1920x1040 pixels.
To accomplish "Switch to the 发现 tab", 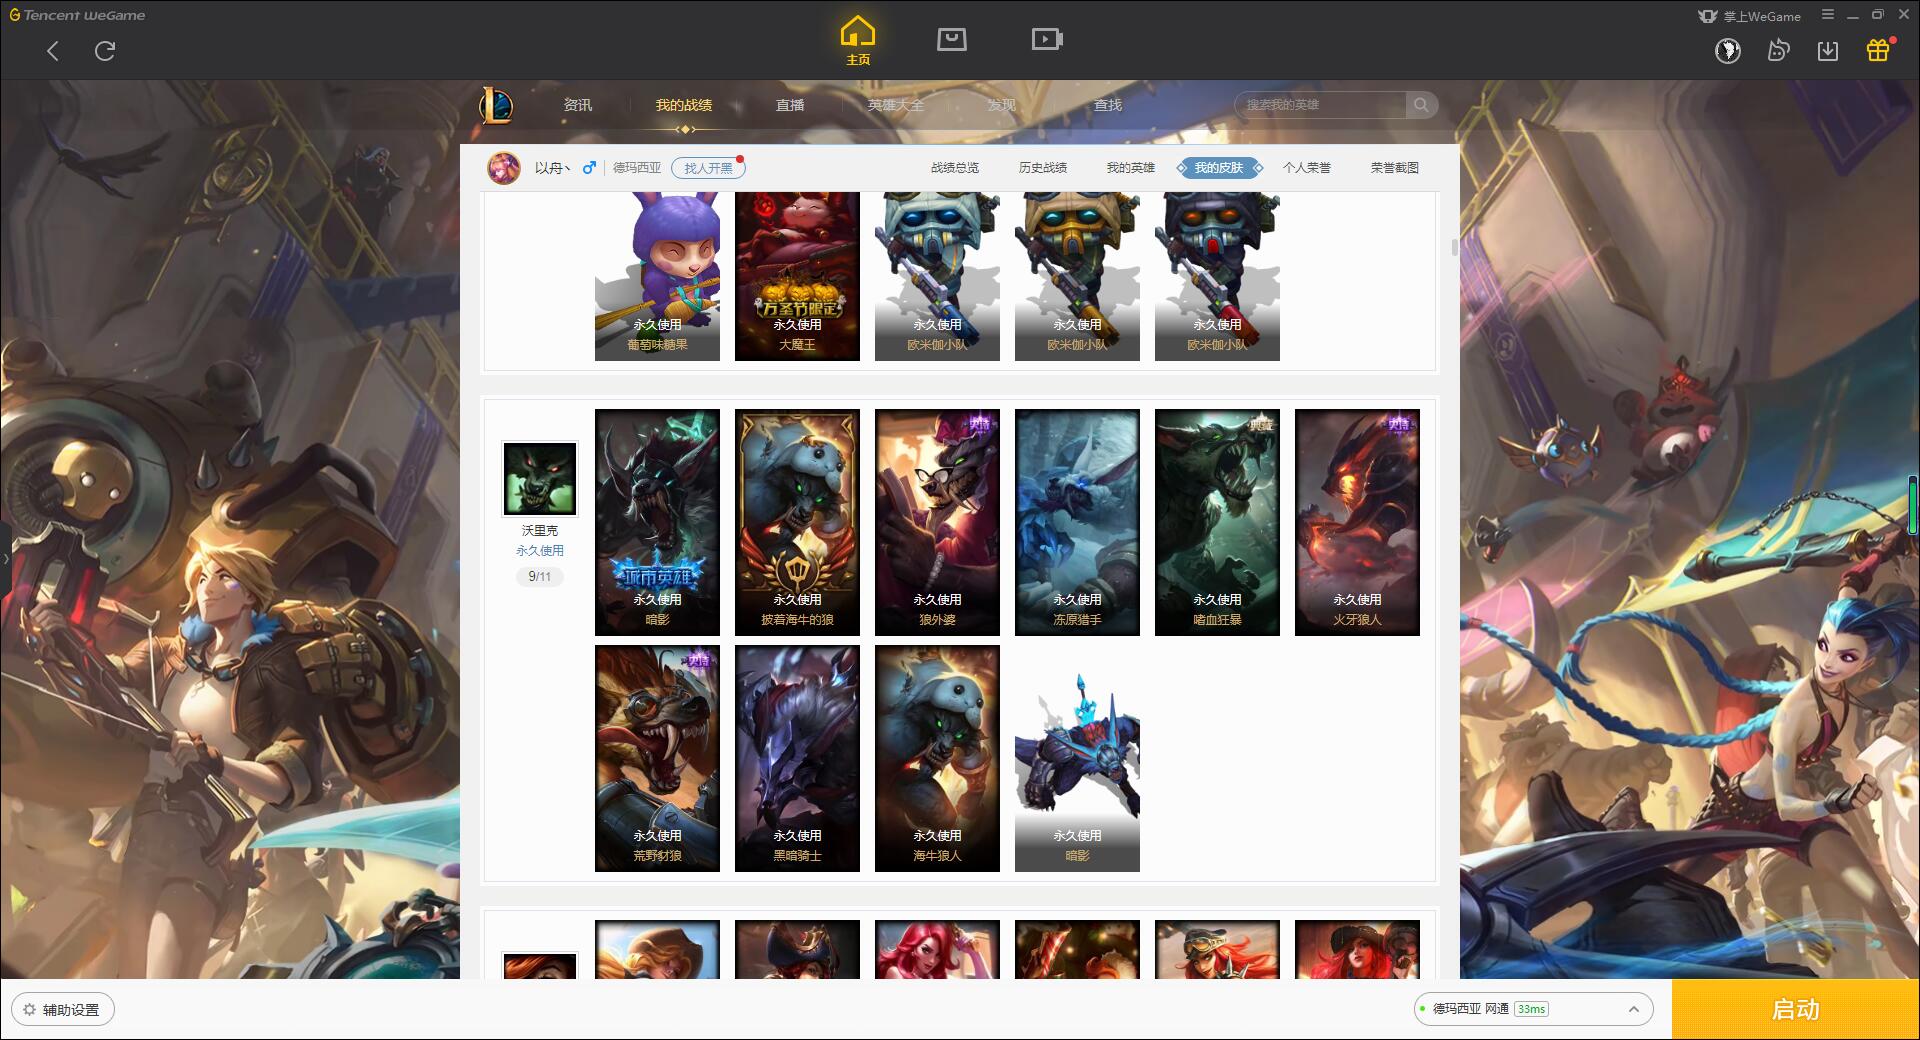I will click(1002, 105).
